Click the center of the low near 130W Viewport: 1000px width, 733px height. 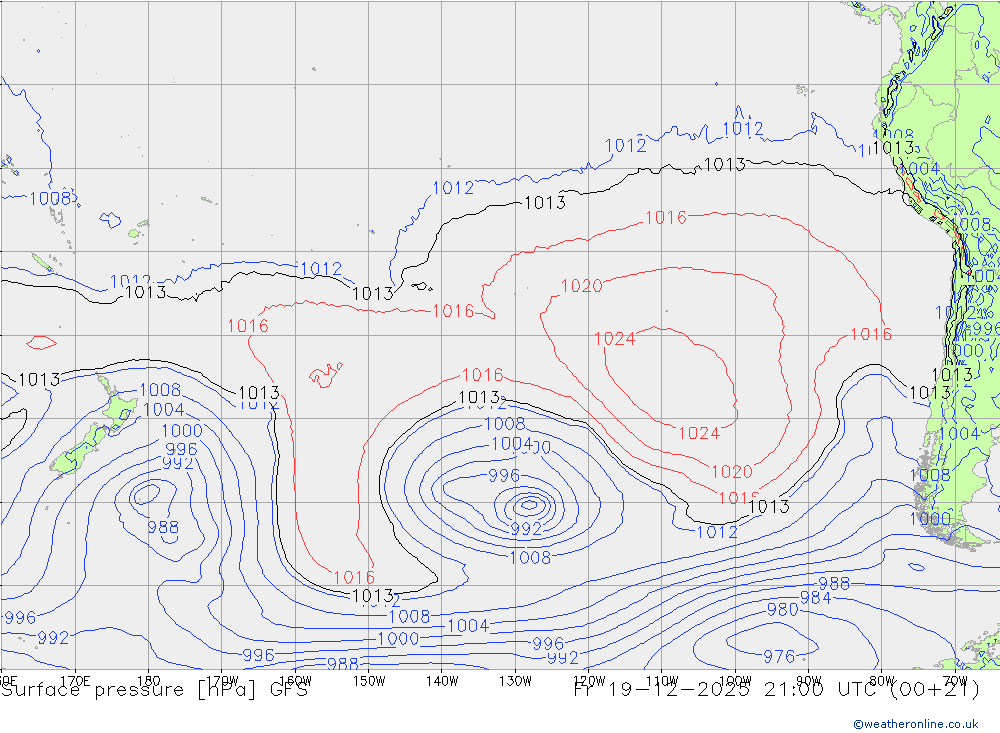click(x=527, y=505)
